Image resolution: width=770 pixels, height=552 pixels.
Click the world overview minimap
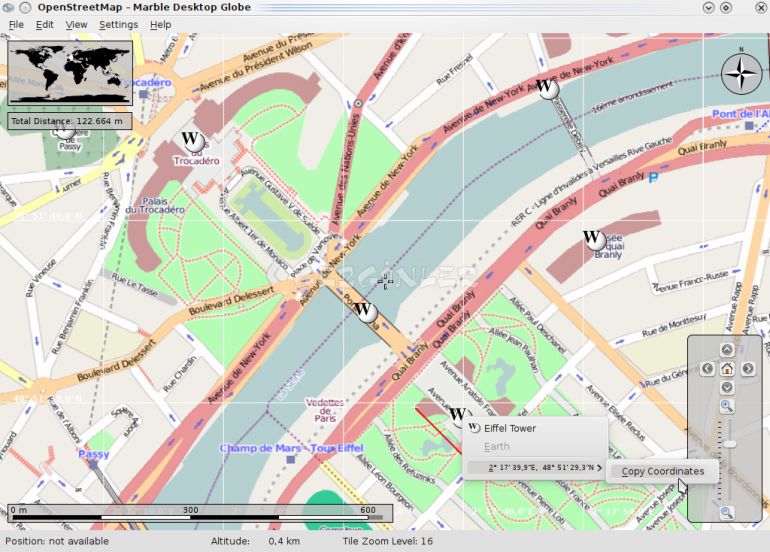[70, 73]
